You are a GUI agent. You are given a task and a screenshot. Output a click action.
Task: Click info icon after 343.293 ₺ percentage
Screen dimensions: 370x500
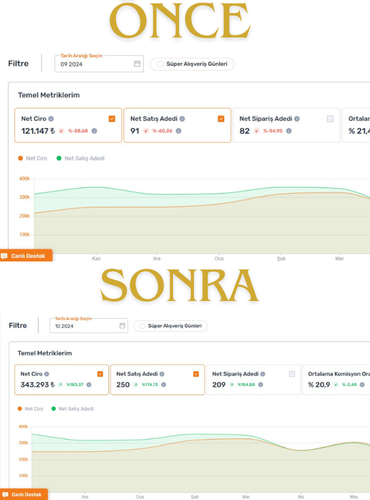[89, 385]
